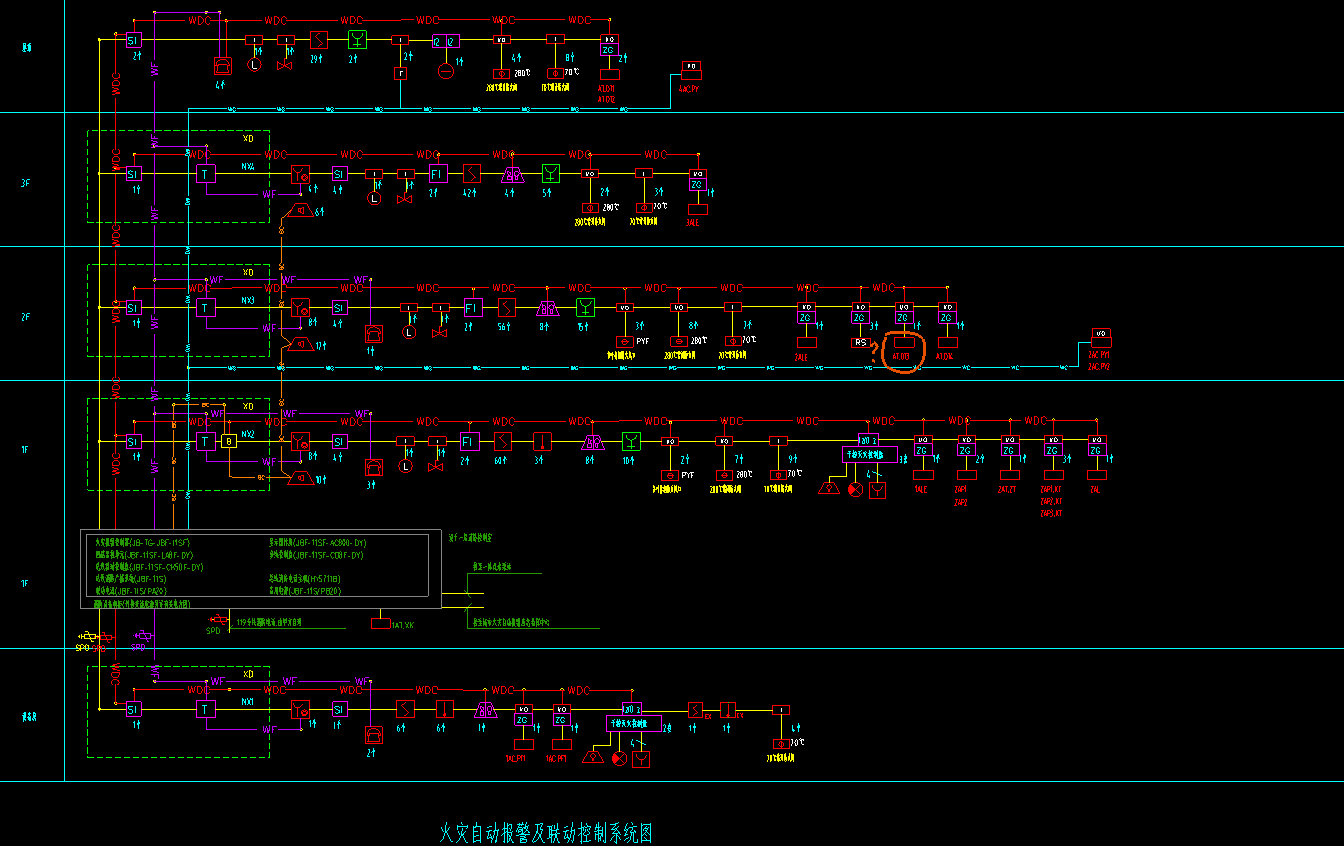
Task: Click the 3F floor label on the left
Action: 28,183
